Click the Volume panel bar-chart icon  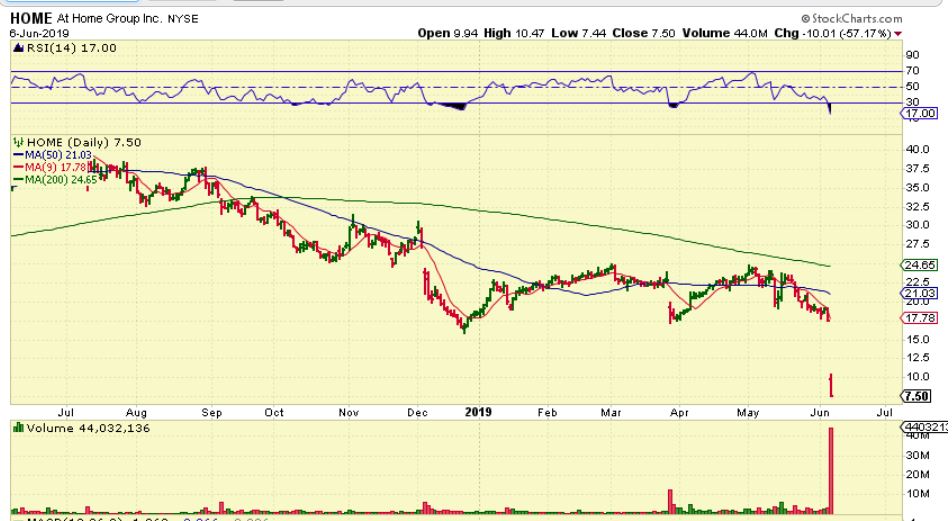point(16,428)
